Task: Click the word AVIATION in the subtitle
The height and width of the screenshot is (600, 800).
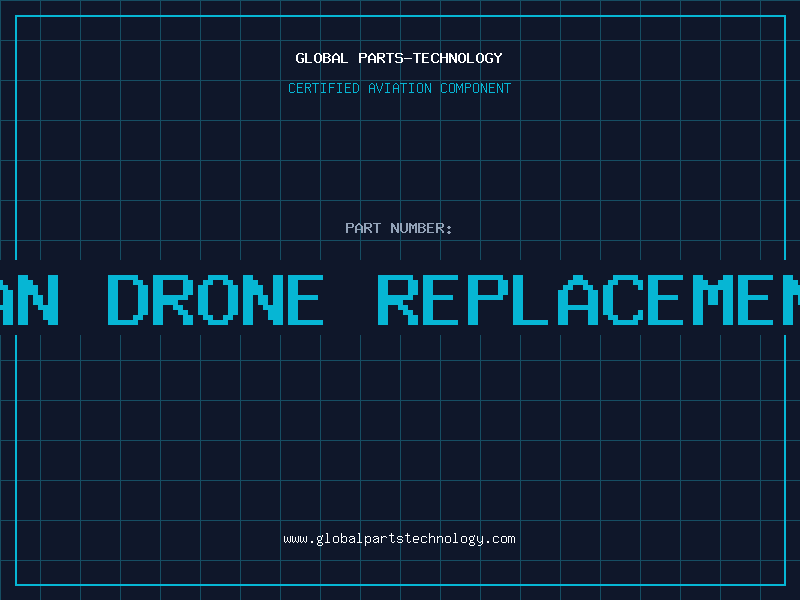Action: pos(400,88)
